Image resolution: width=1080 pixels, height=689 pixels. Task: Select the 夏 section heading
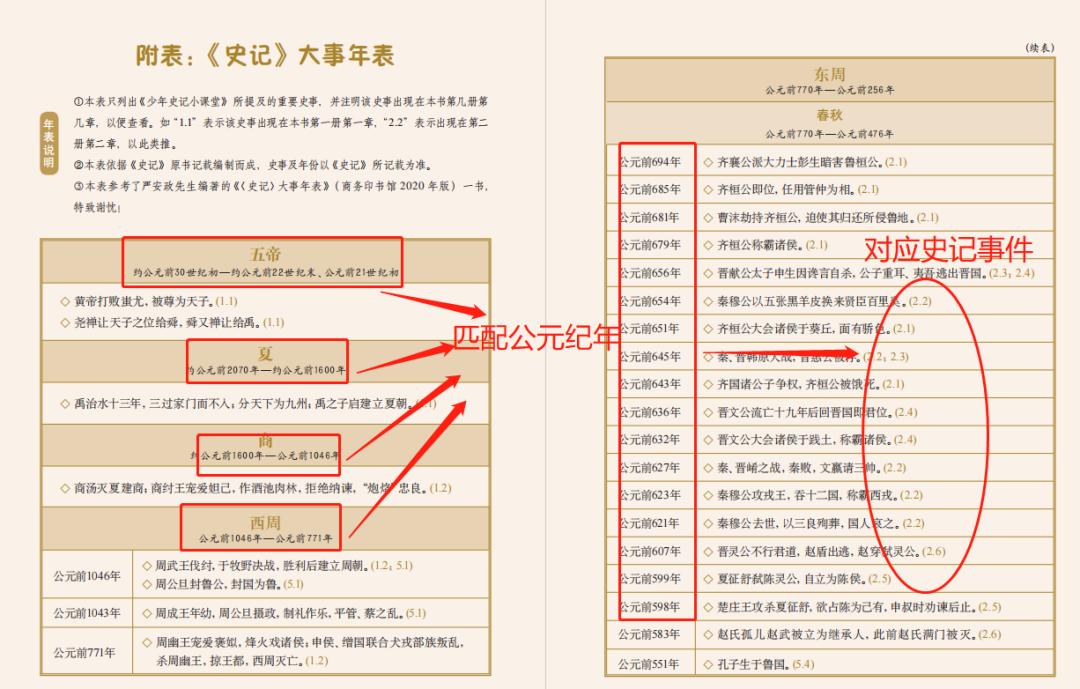click(265, 354)
